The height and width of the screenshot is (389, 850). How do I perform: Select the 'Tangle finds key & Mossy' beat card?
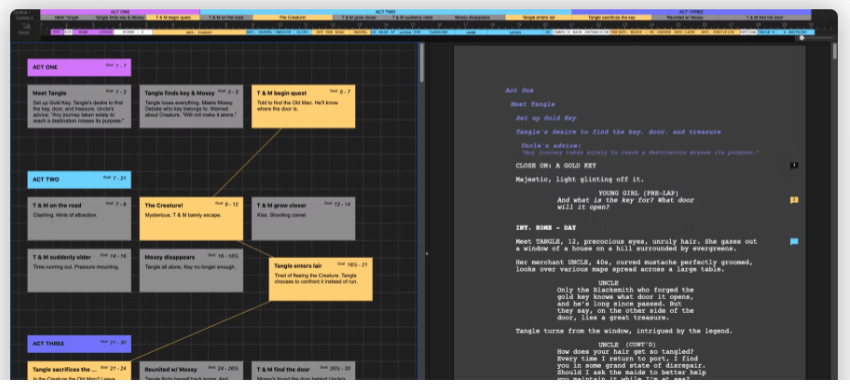coord(191,106)
